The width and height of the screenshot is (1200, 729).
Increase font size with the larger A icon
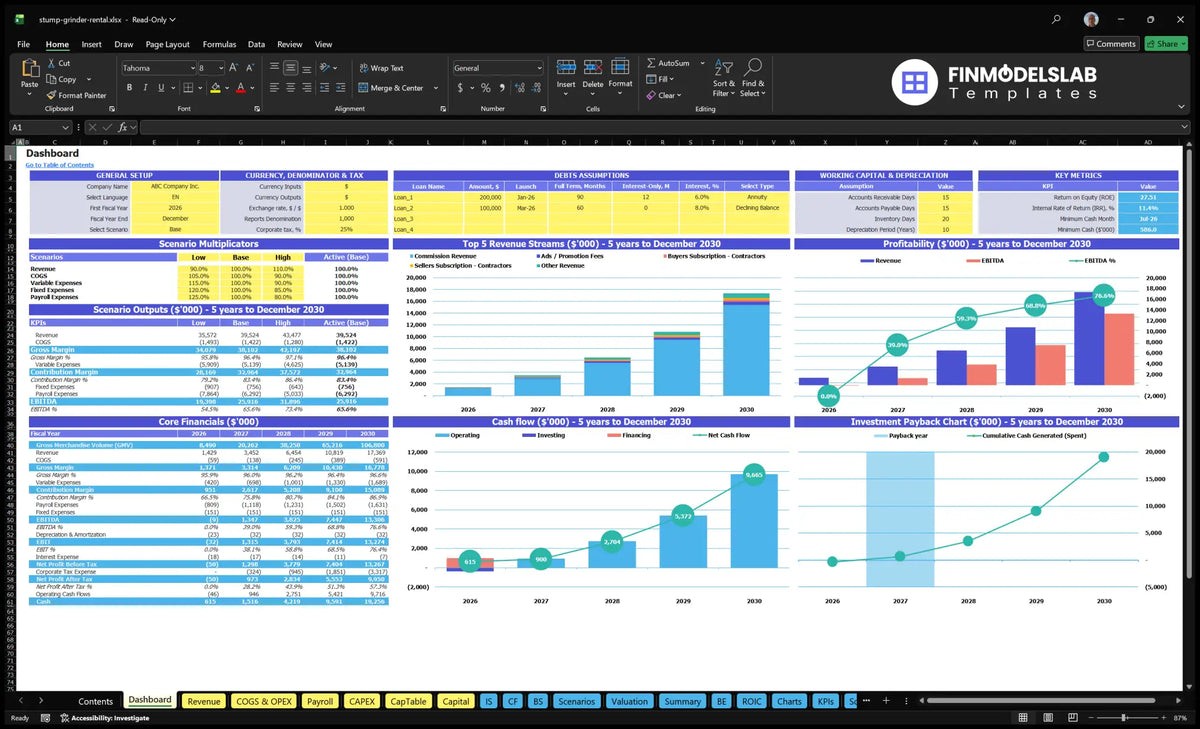[236, 68]
